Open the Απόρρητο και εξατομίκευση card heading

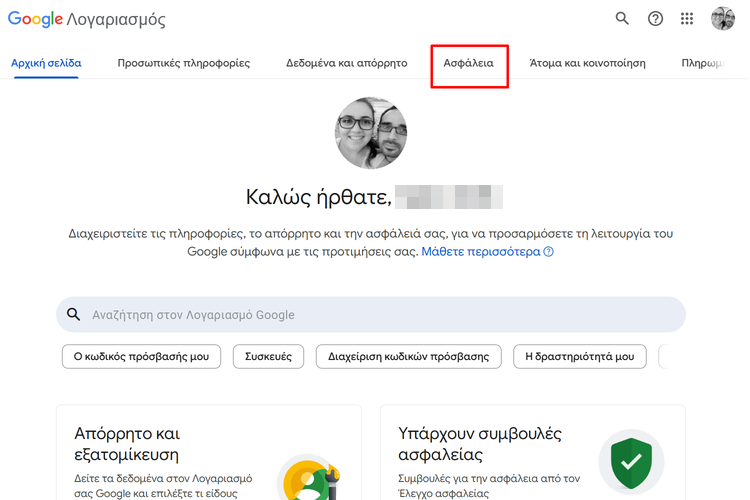tap(127, 444)
